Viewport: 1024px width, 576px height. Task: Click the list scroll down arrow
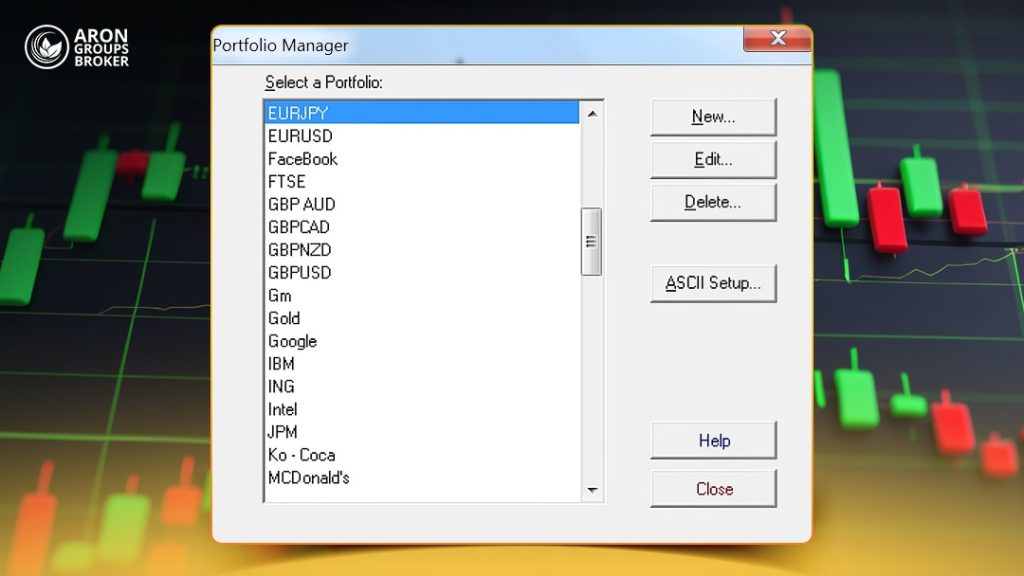[x=592, y=490]
